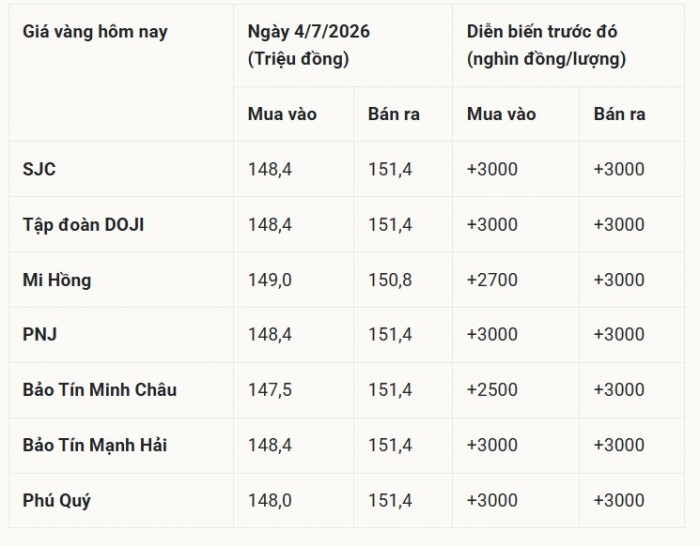Click the 'Giá vàng hôm nay' header cell
Image resolution: width=700 pixels, height=546 pixels.
[x=95, y=32]
